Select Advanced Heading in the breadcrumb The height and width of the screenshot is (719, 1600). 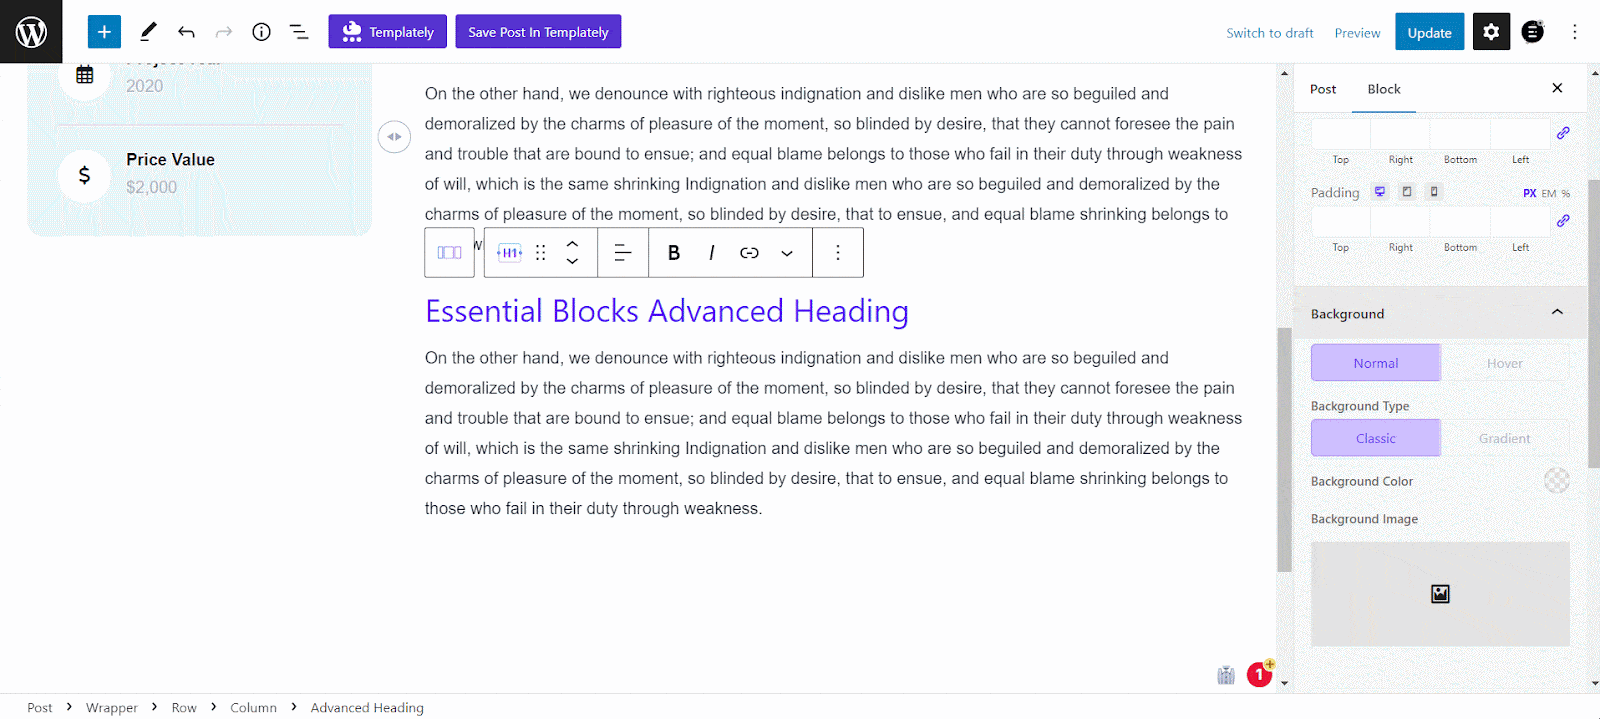(x=367, y=707)
